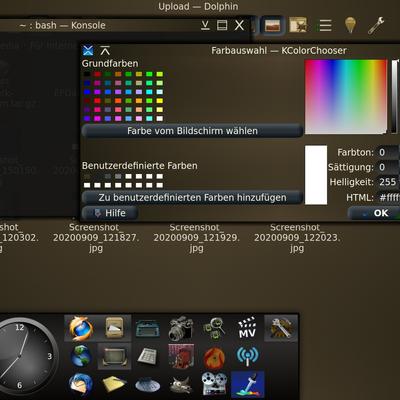Select file Screenshot_20200909_121929.jpg
The image size is (400, 400).
coord(196,238)
